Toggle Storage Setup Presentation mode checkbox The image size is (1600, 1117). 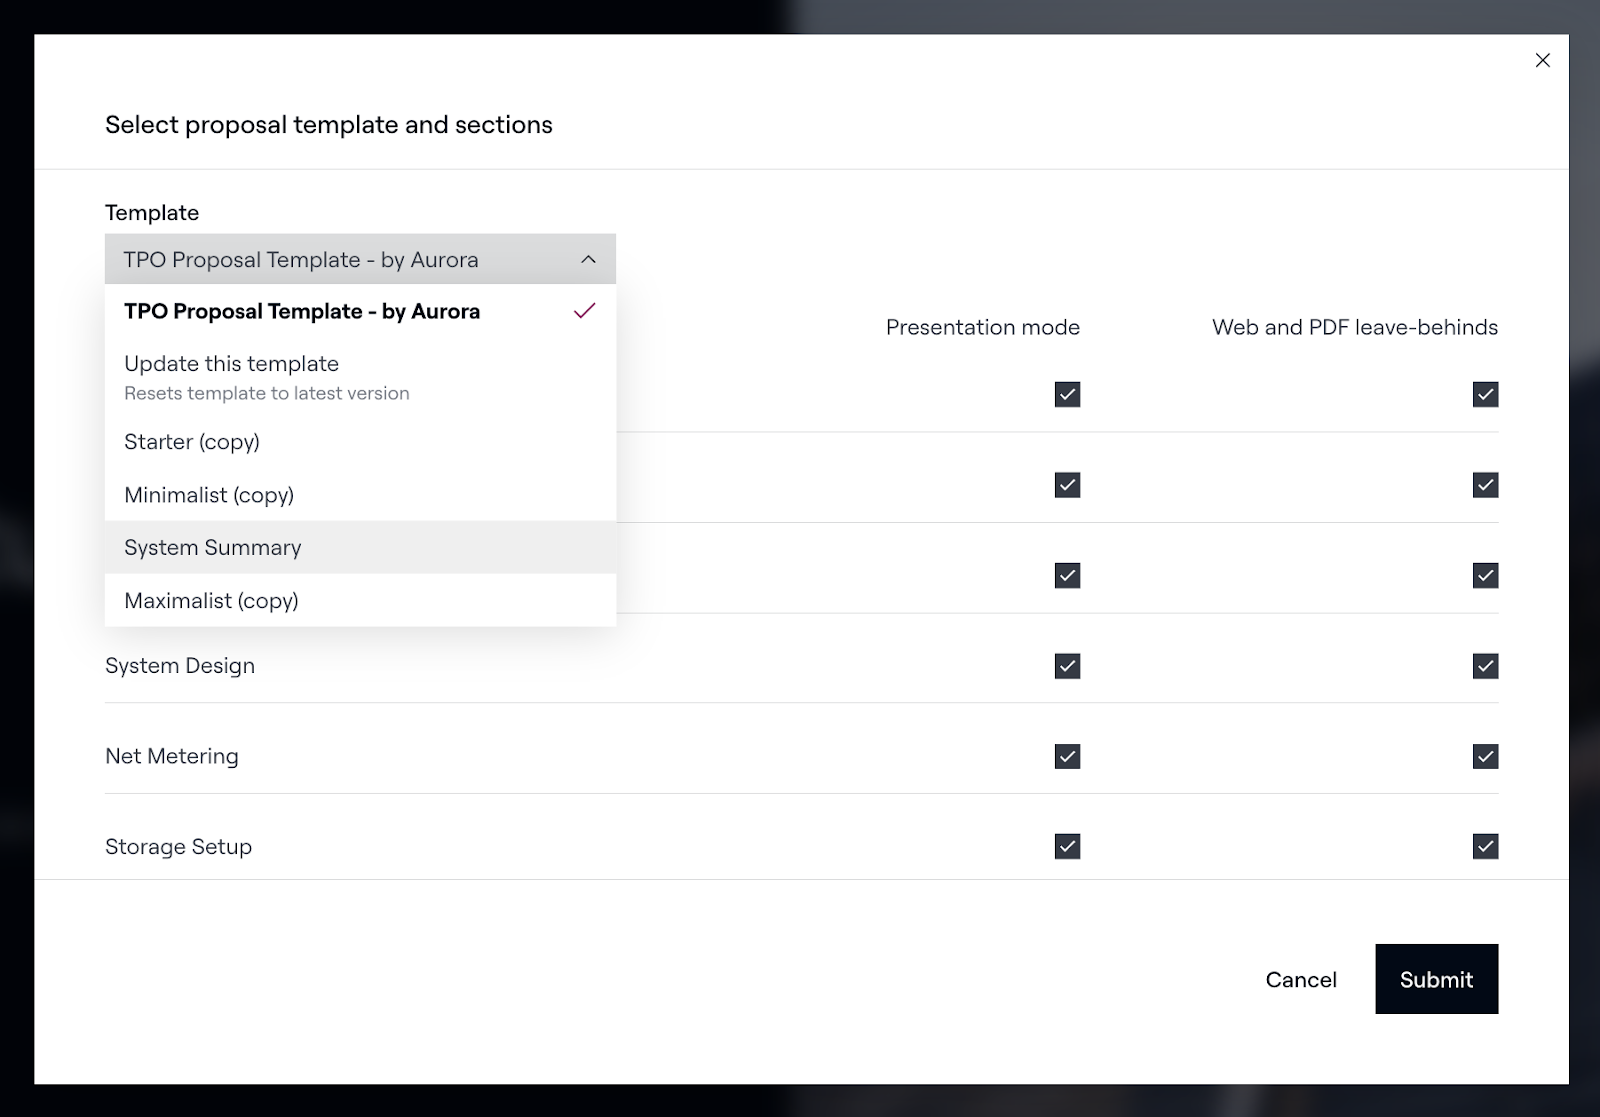pos(1067,847)
